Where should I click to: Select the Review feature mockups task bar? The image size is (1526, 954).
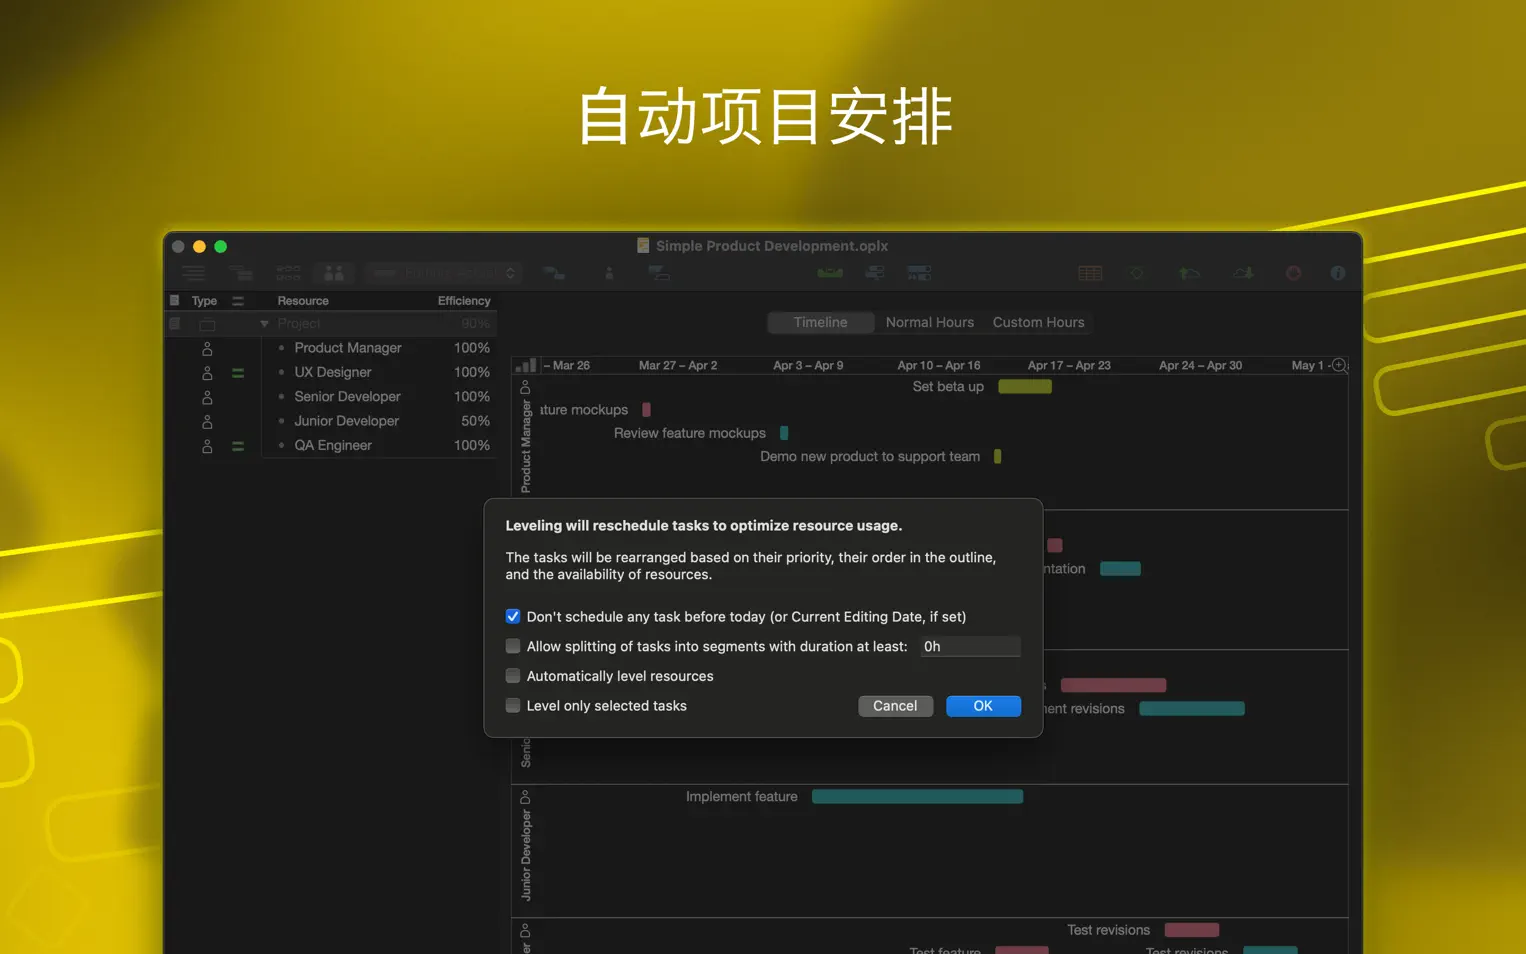pyautogui.click(x=784, y=433)
